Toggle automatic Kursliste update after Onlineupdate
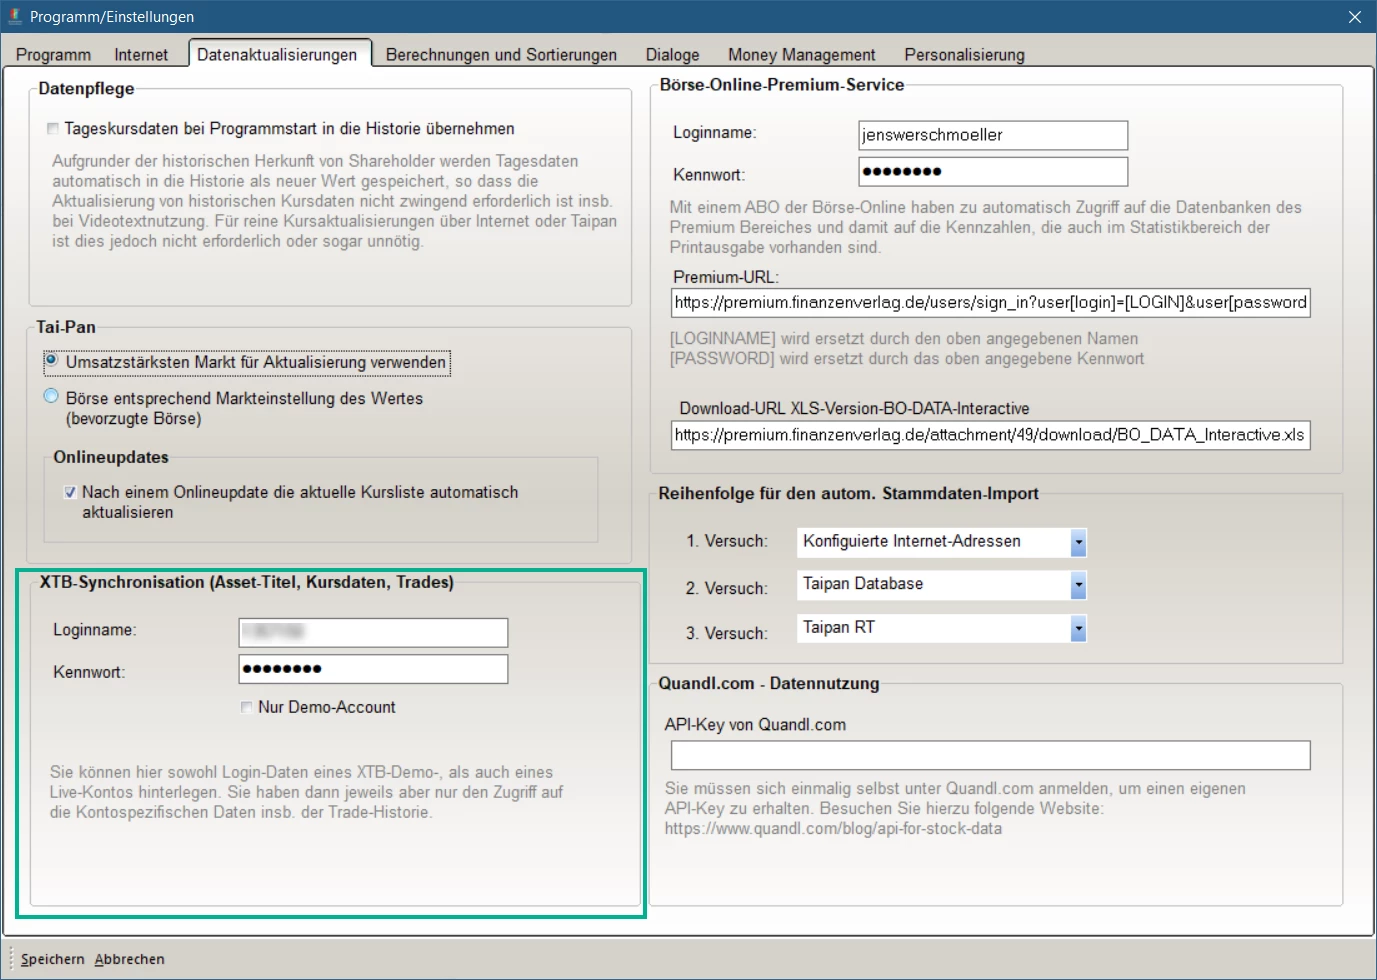This screenshot has width=1377, height=980. point(70,492)
